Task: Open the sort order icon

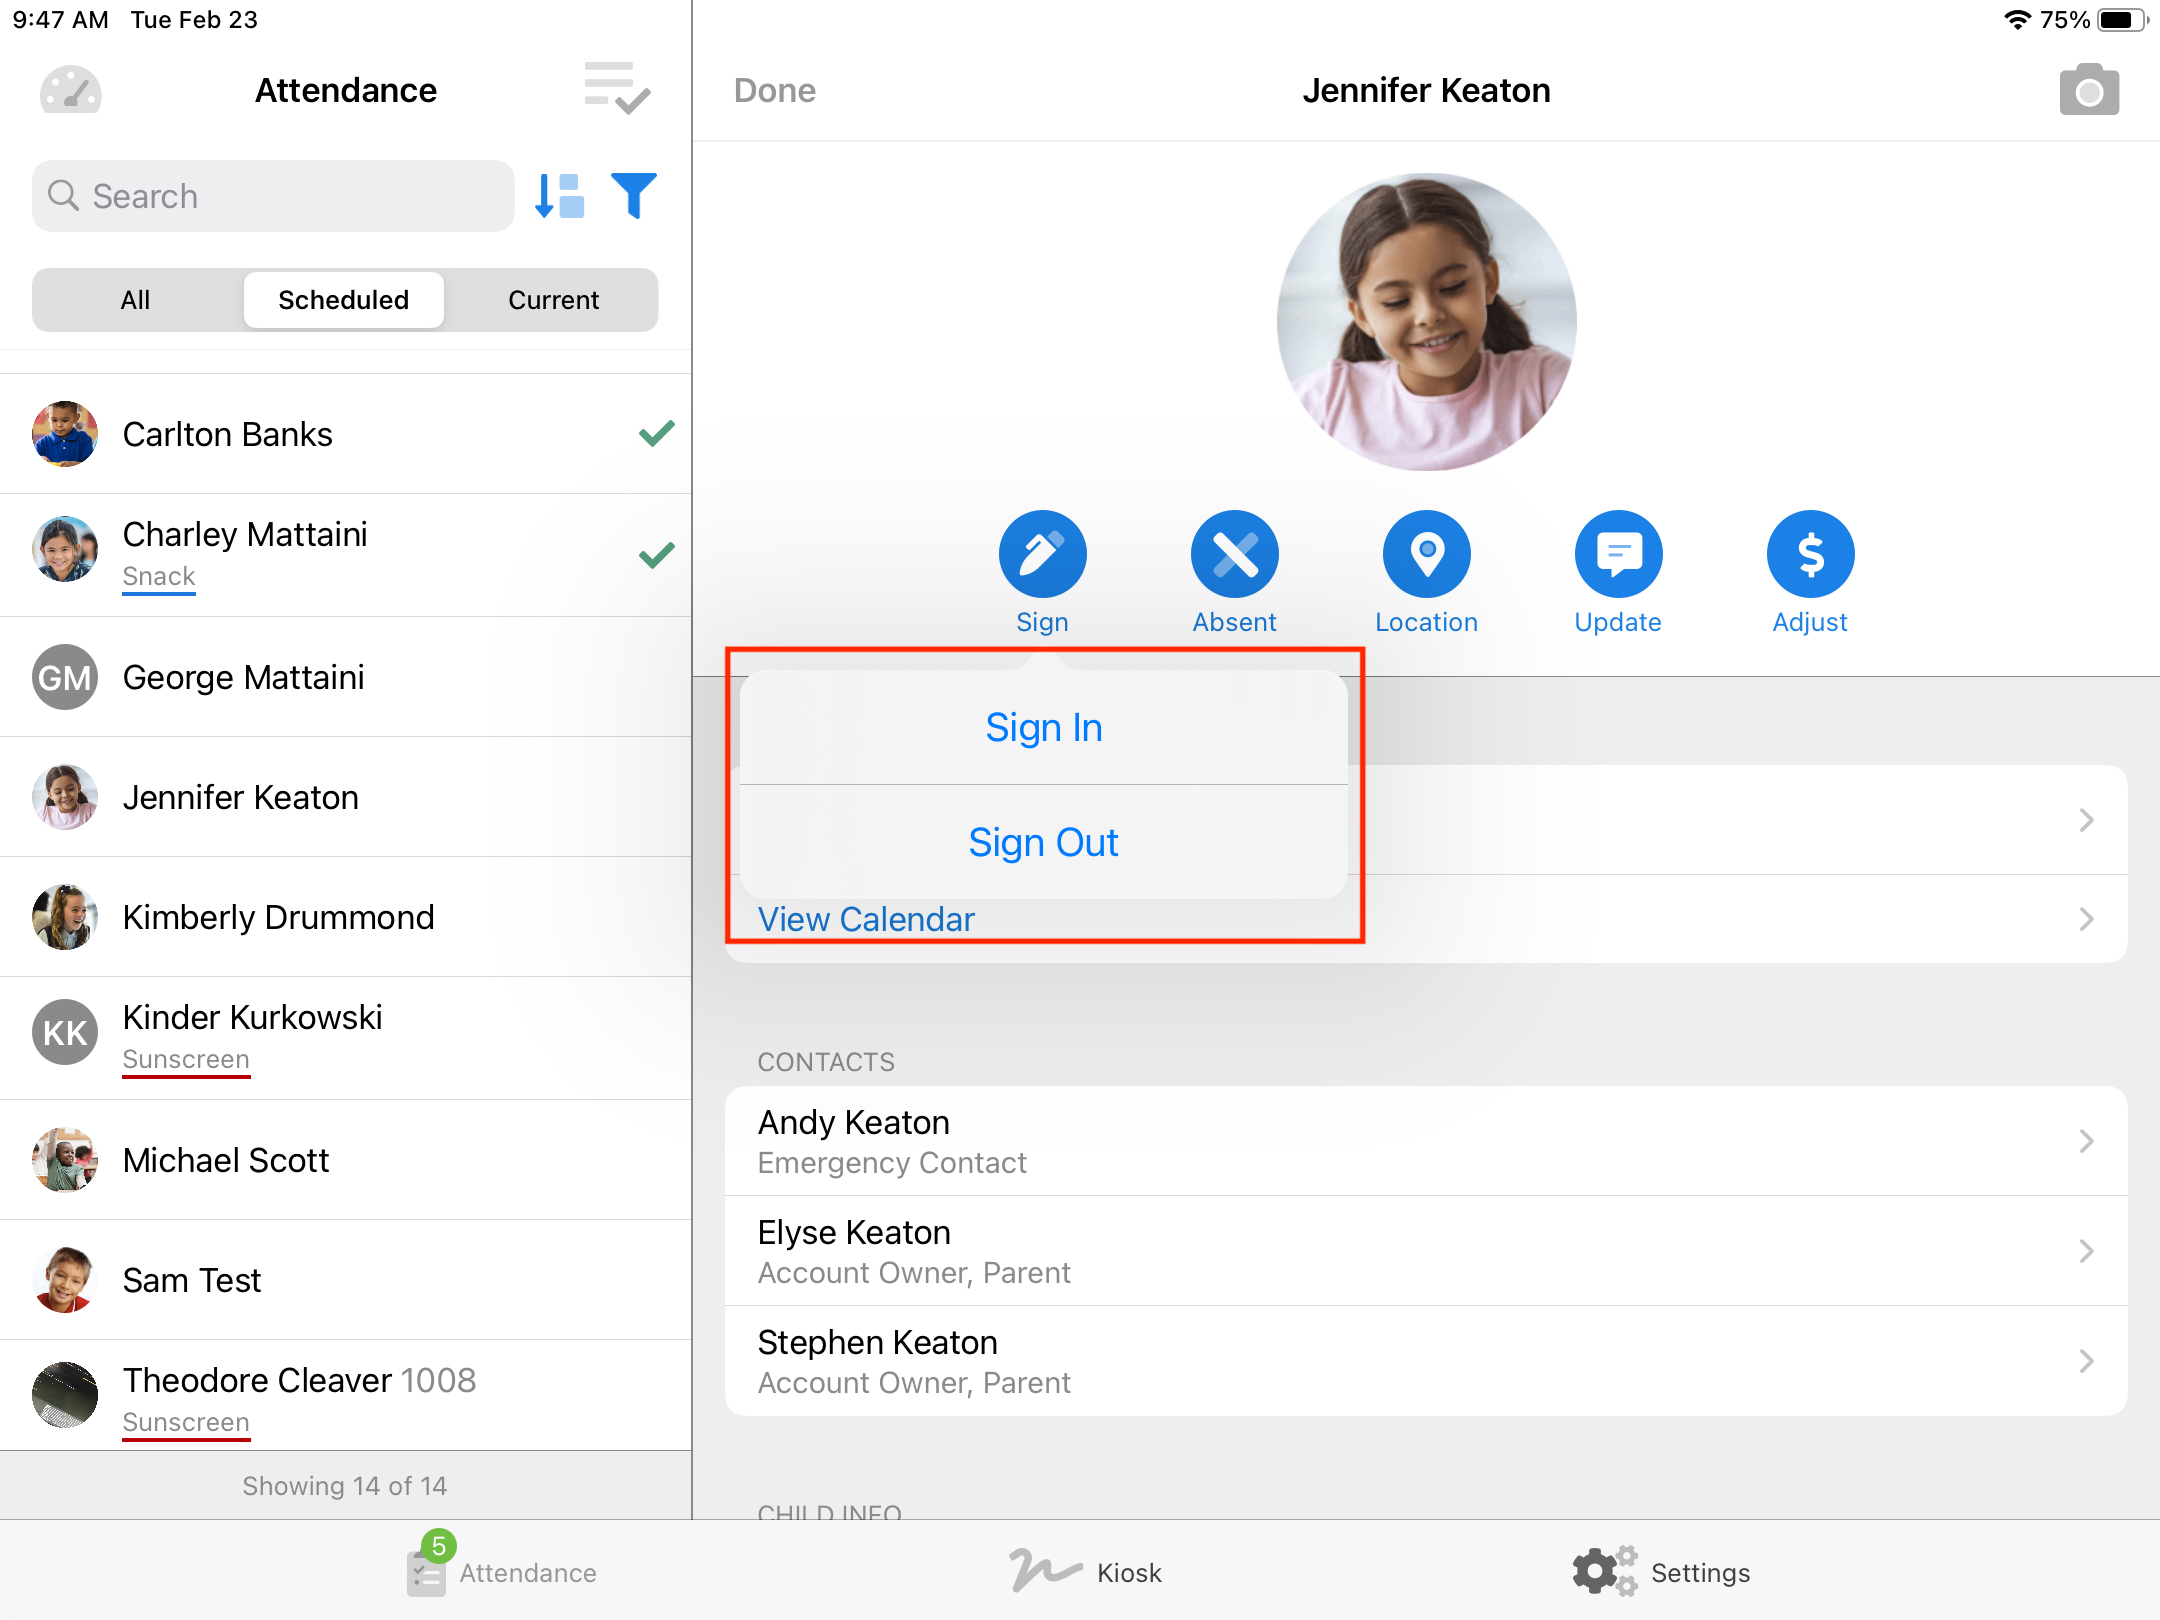Action: coord(559,196)
